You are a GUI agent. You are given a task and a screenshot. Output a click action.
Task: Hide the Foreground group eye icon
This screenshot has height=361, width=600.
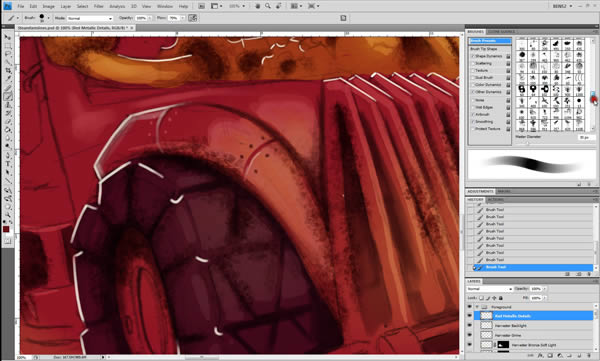[x=470, y=307]
